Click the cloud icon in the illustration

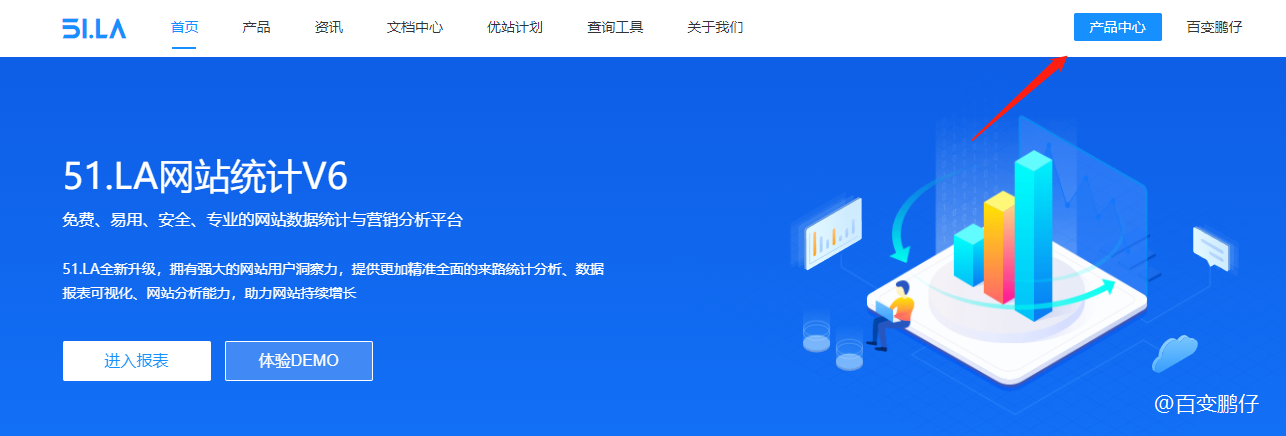[1174, 353]
